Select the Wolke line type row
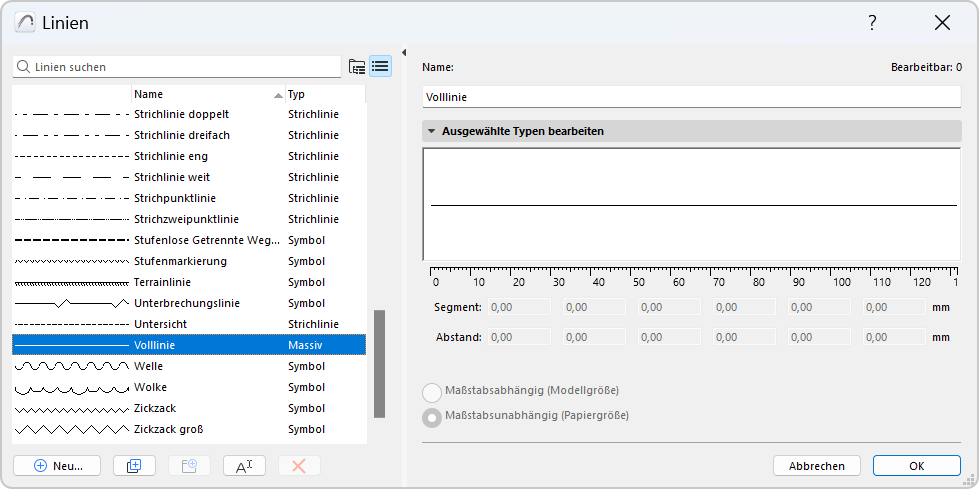 click(189, 387)
